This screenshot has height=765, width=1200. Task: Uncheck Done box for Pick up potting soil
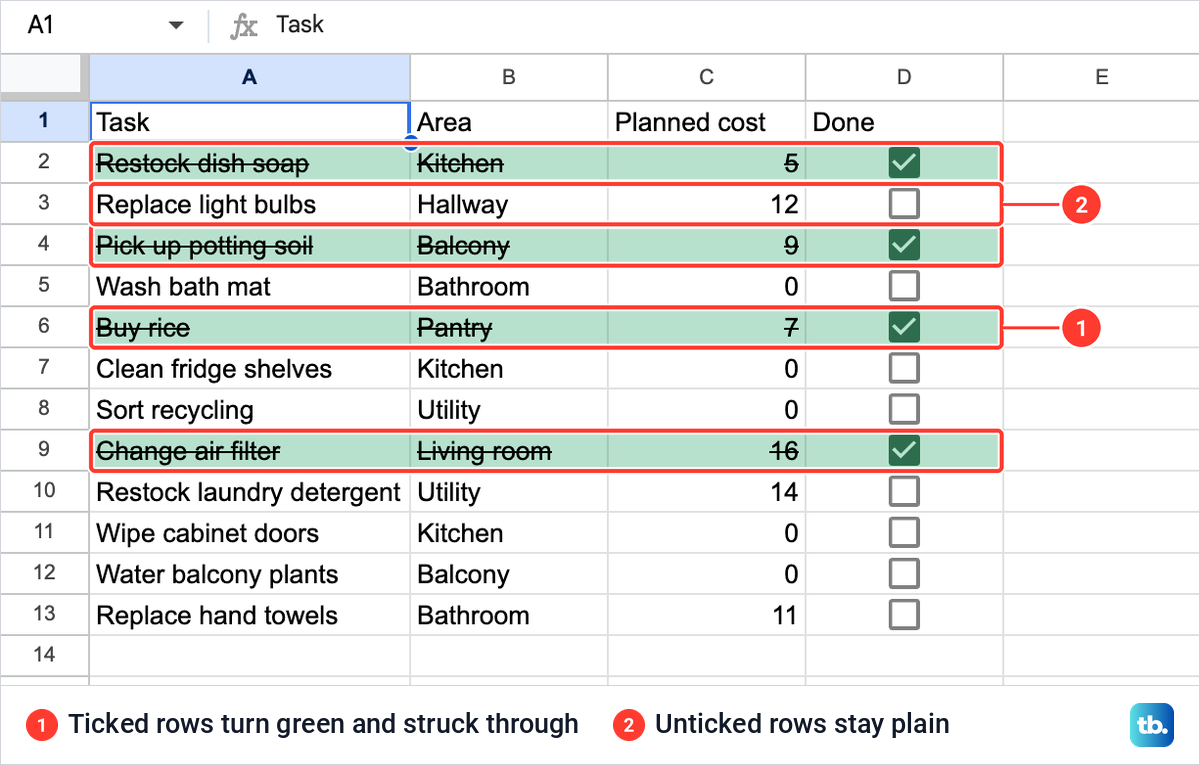click(904, 245)
